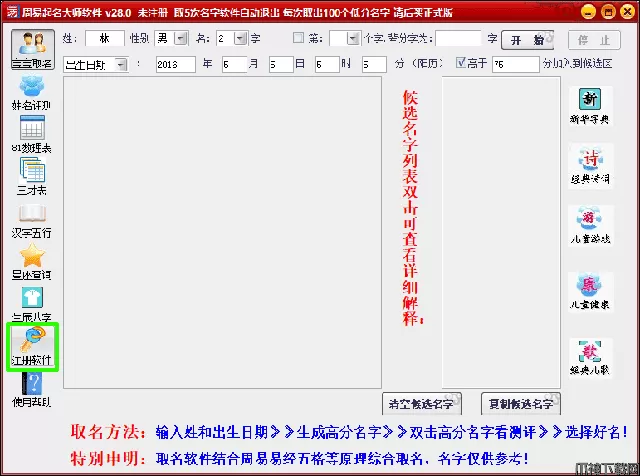Click the 清空候选名字 clear button
Viewport: 640px width, 476px height.
click(422, 404)
